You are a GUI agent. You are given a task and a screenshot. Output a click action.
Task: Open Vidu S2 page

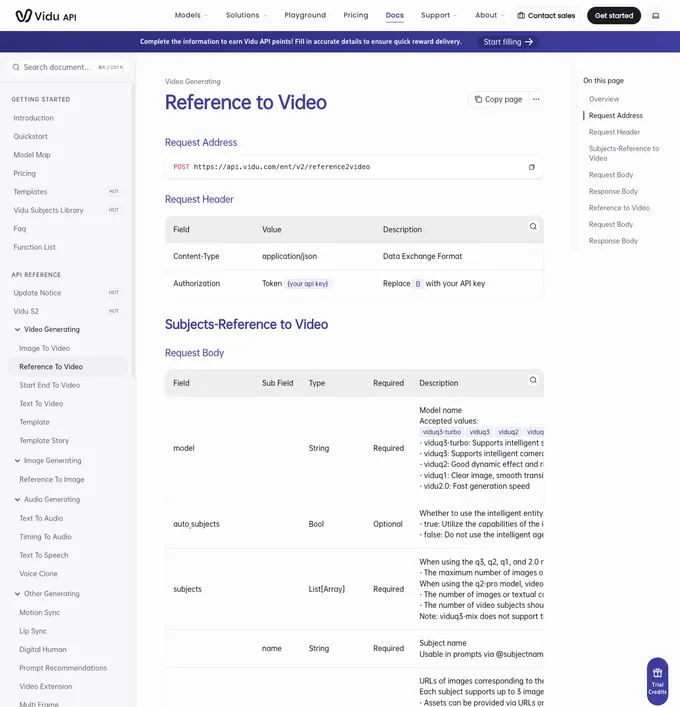[26, 312]
